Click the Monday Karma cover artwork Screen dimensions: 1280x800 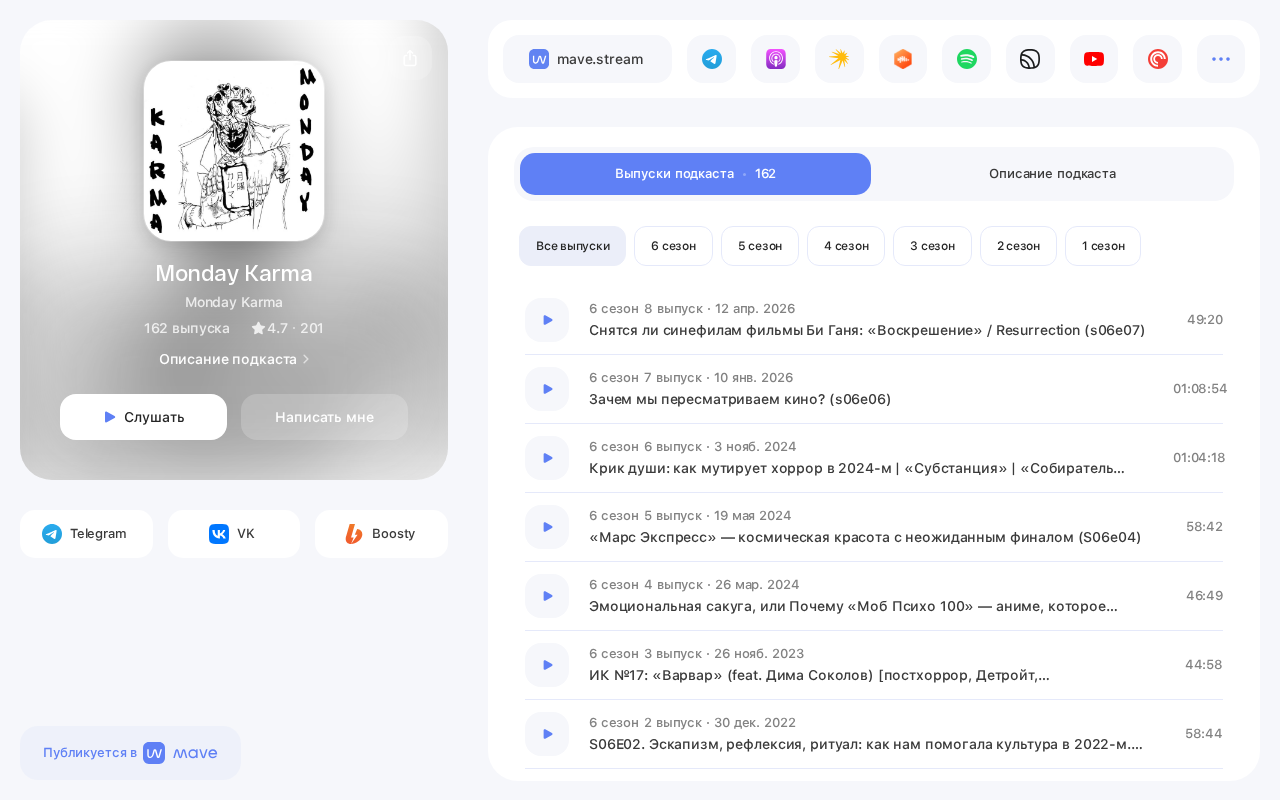coord(234,151)
